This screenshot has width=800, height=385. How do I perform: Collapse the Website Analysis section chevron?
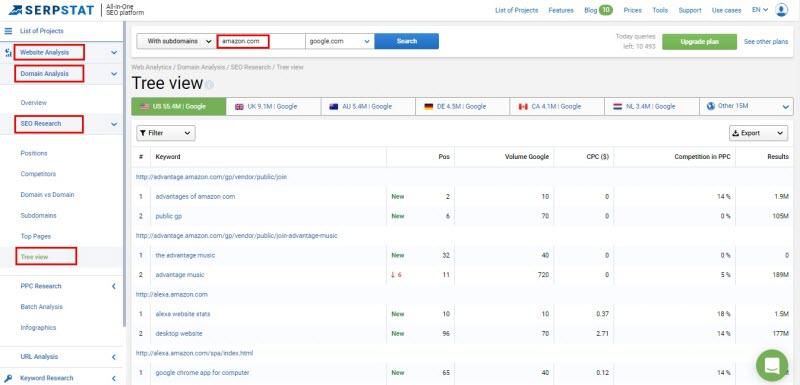[114, 53]
